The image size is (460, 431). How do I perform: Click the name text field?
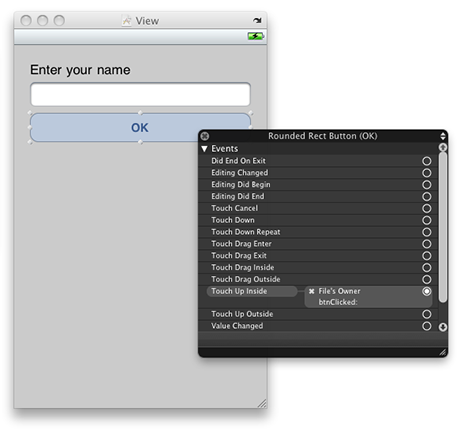(x=140, y=94)
